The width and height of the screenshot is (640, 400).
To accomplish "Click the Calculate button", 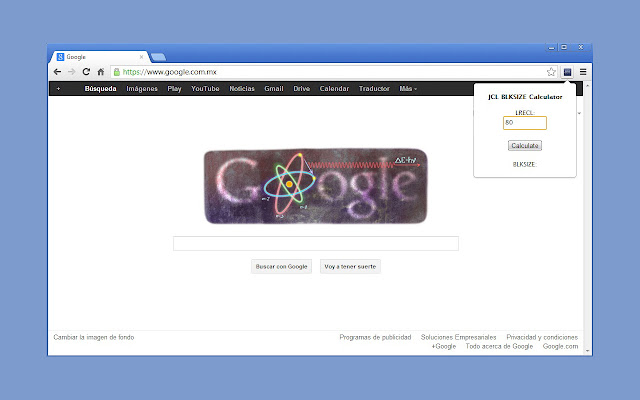I will click(x=525, y=145).
